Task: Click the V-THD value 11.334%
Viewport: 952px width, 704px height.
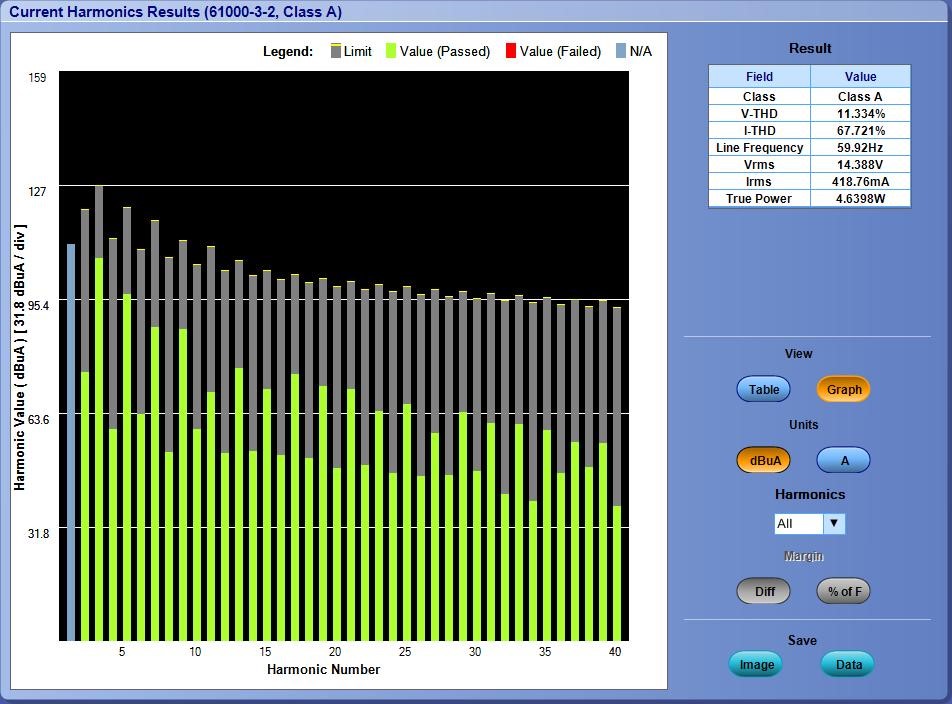Action: click(x=862, y=113)
